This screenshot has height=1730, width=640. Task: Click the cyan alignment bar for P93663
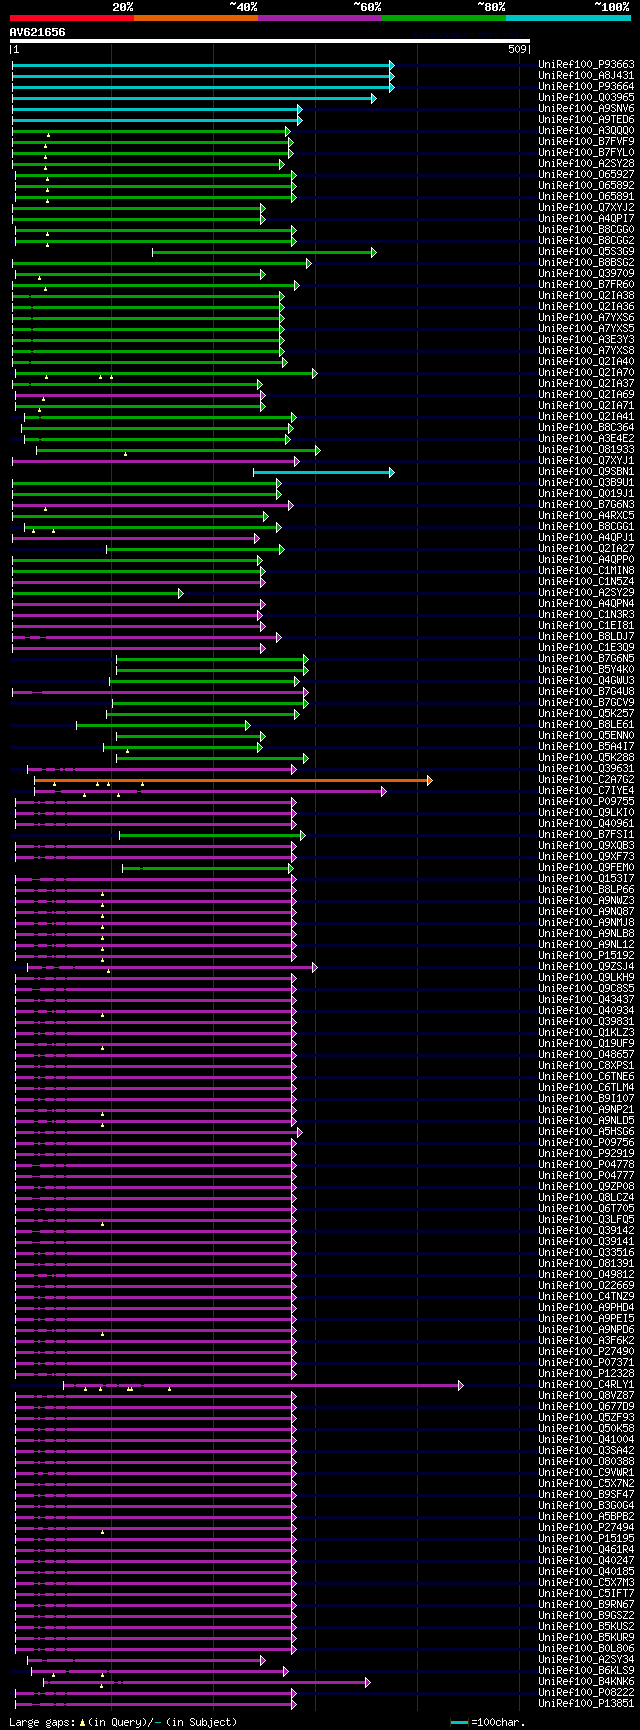[x=203, y=64]
